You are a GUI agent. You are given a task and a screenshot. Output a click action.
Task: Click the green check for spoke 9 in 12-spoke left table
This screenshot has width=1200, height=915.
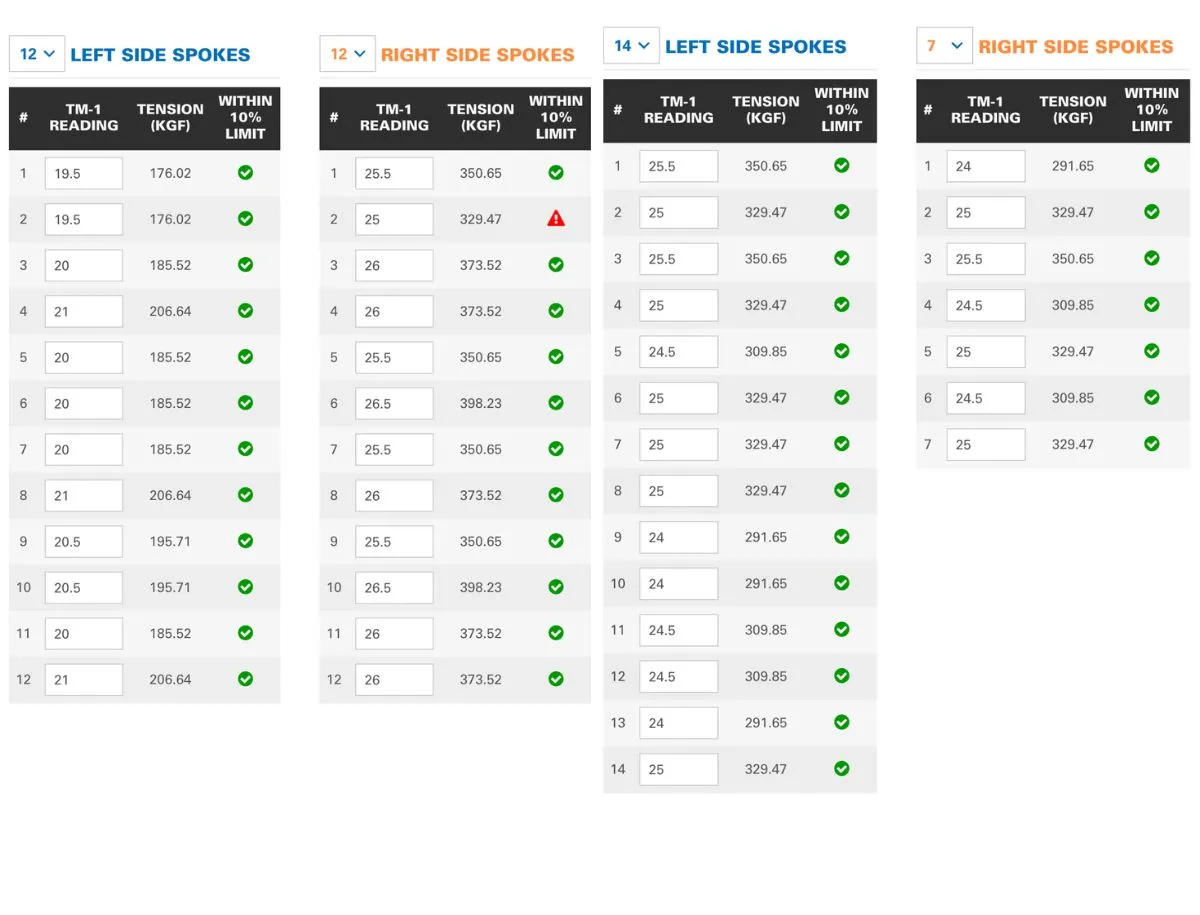click(x=245, y=541)
